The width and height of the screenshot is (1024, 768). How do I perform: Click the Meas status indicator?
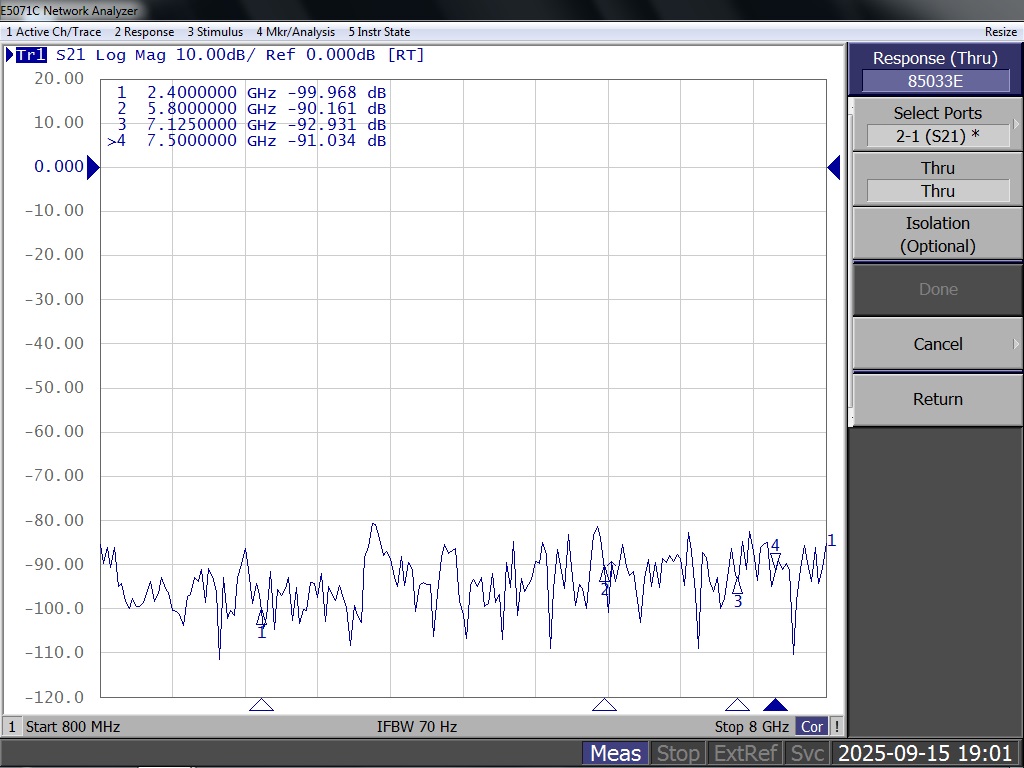click(615, 754)
